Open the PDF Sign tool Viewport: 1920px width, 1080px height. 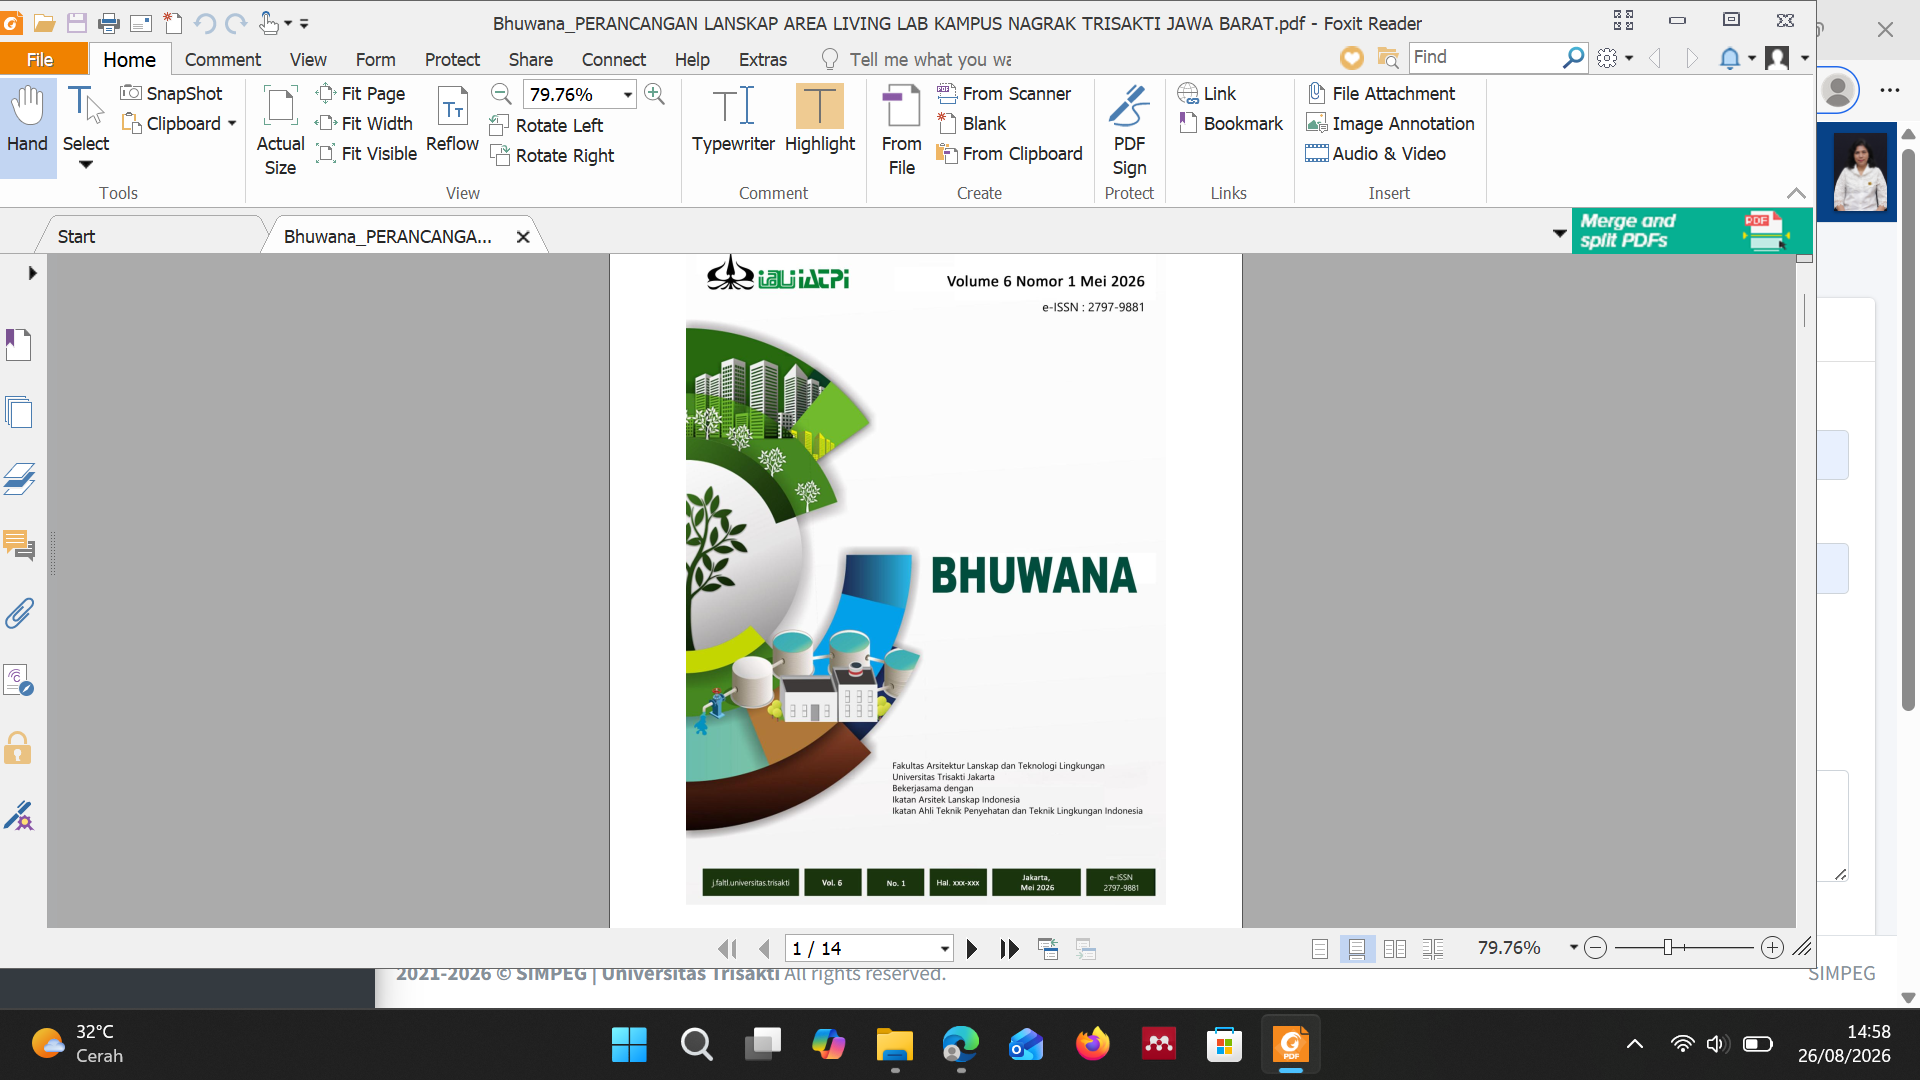coord(1129,131)
